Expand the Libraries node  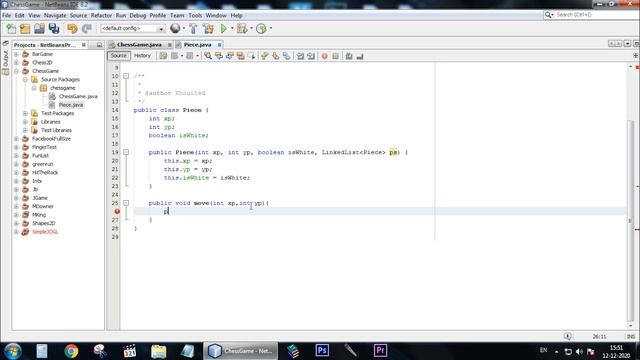pyautogui.click(x=25, y=122)
